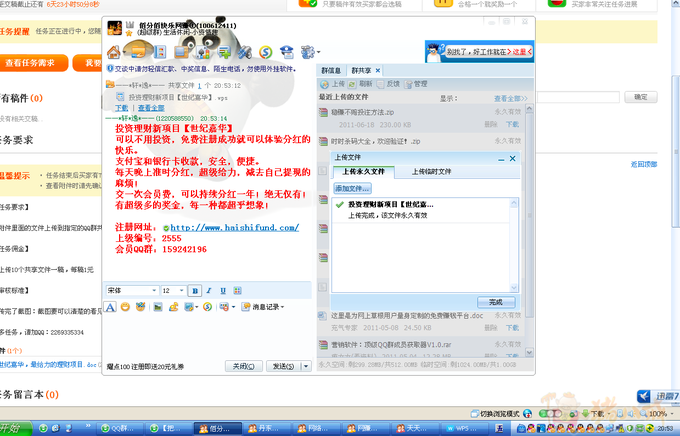The image size is (680, 436).
Task: Click the group avatar picture
Action: coord(114,28)
